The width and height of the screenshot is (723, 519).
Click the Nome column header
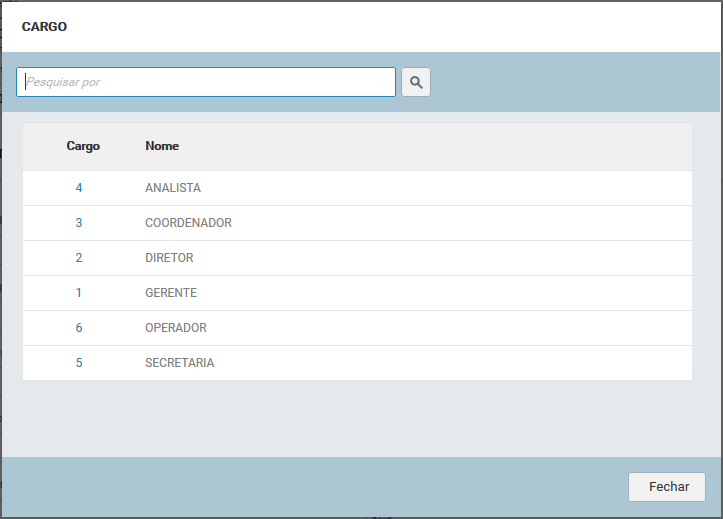[162, 146]
